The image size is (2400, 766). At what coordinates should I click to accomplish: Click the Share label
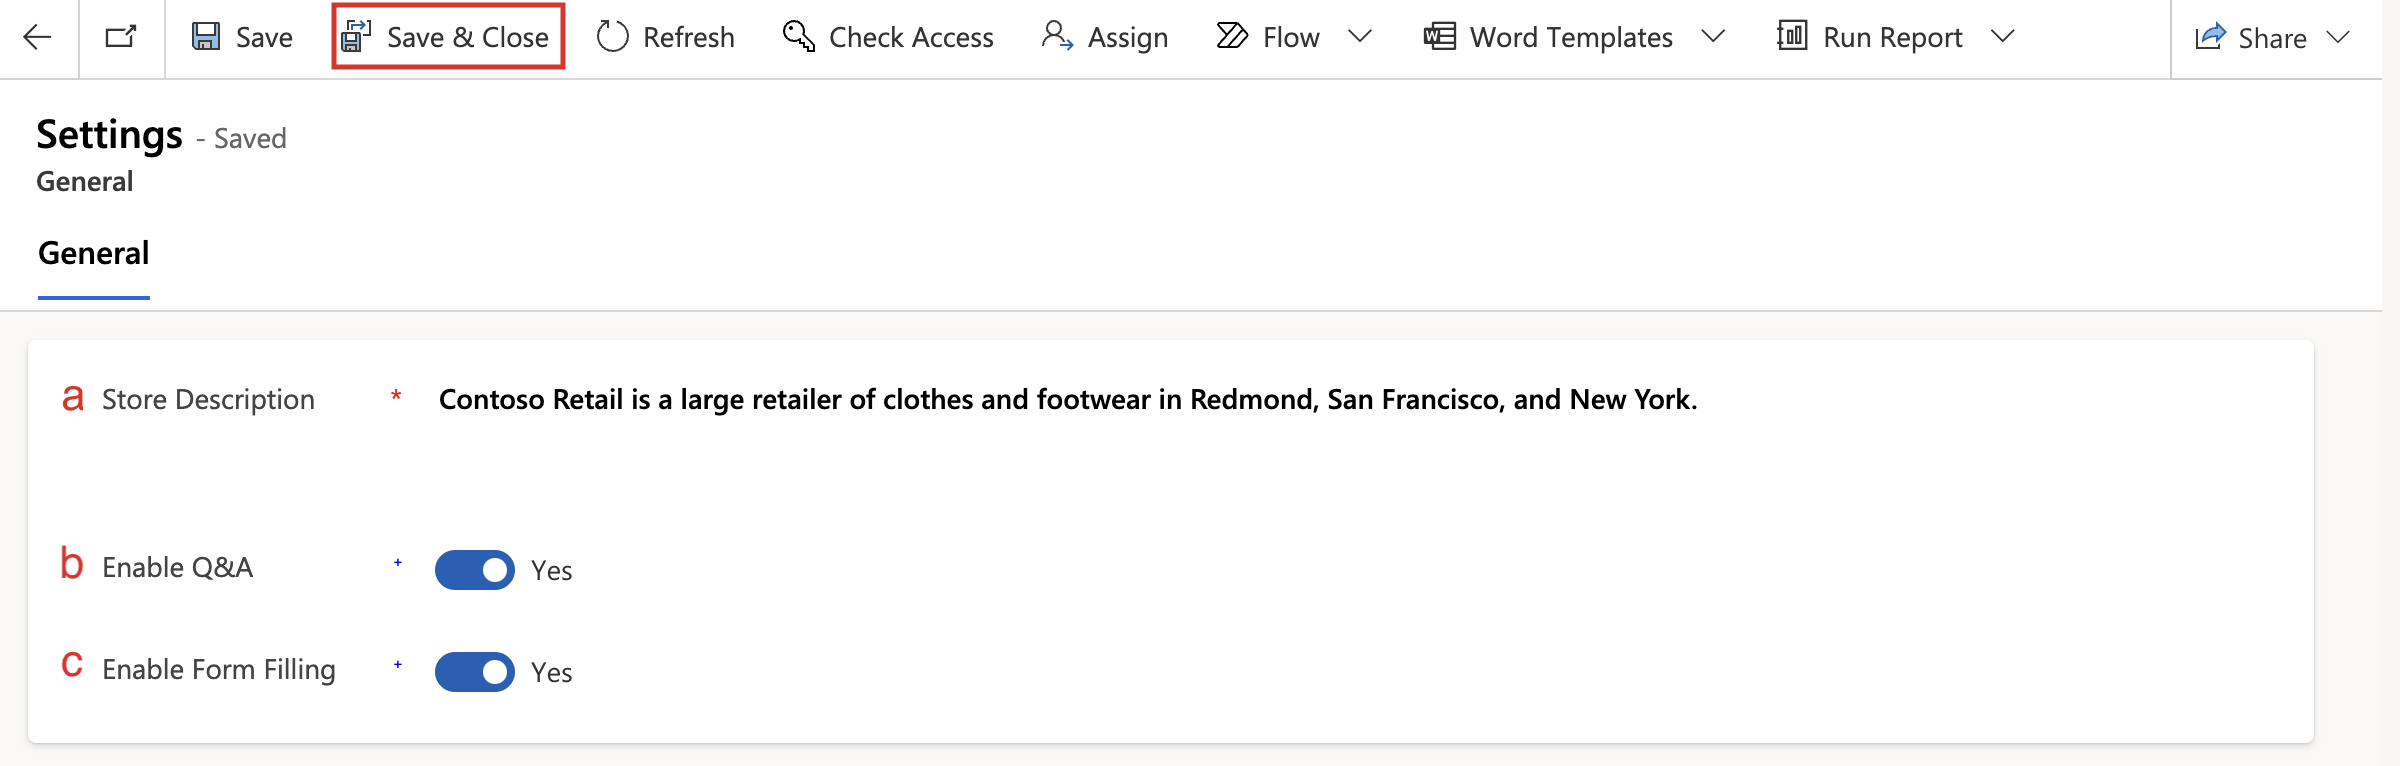click(2272, 38)
